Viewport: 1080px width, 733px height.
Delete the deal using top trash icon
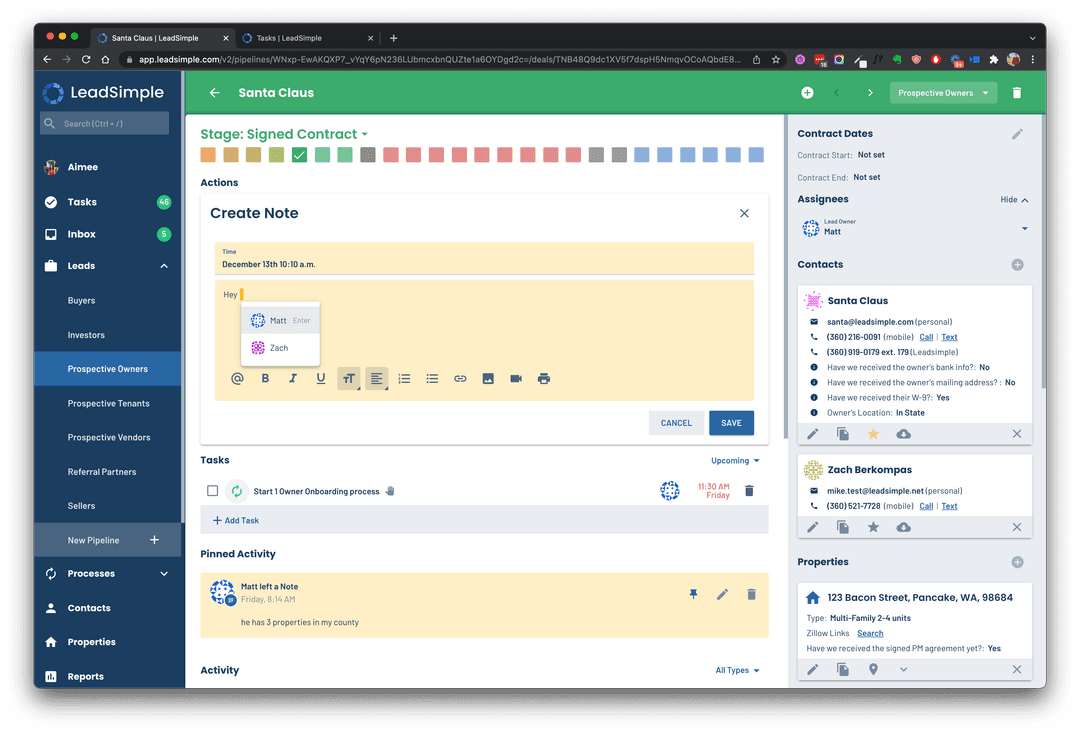click(x=1017, y=93)
